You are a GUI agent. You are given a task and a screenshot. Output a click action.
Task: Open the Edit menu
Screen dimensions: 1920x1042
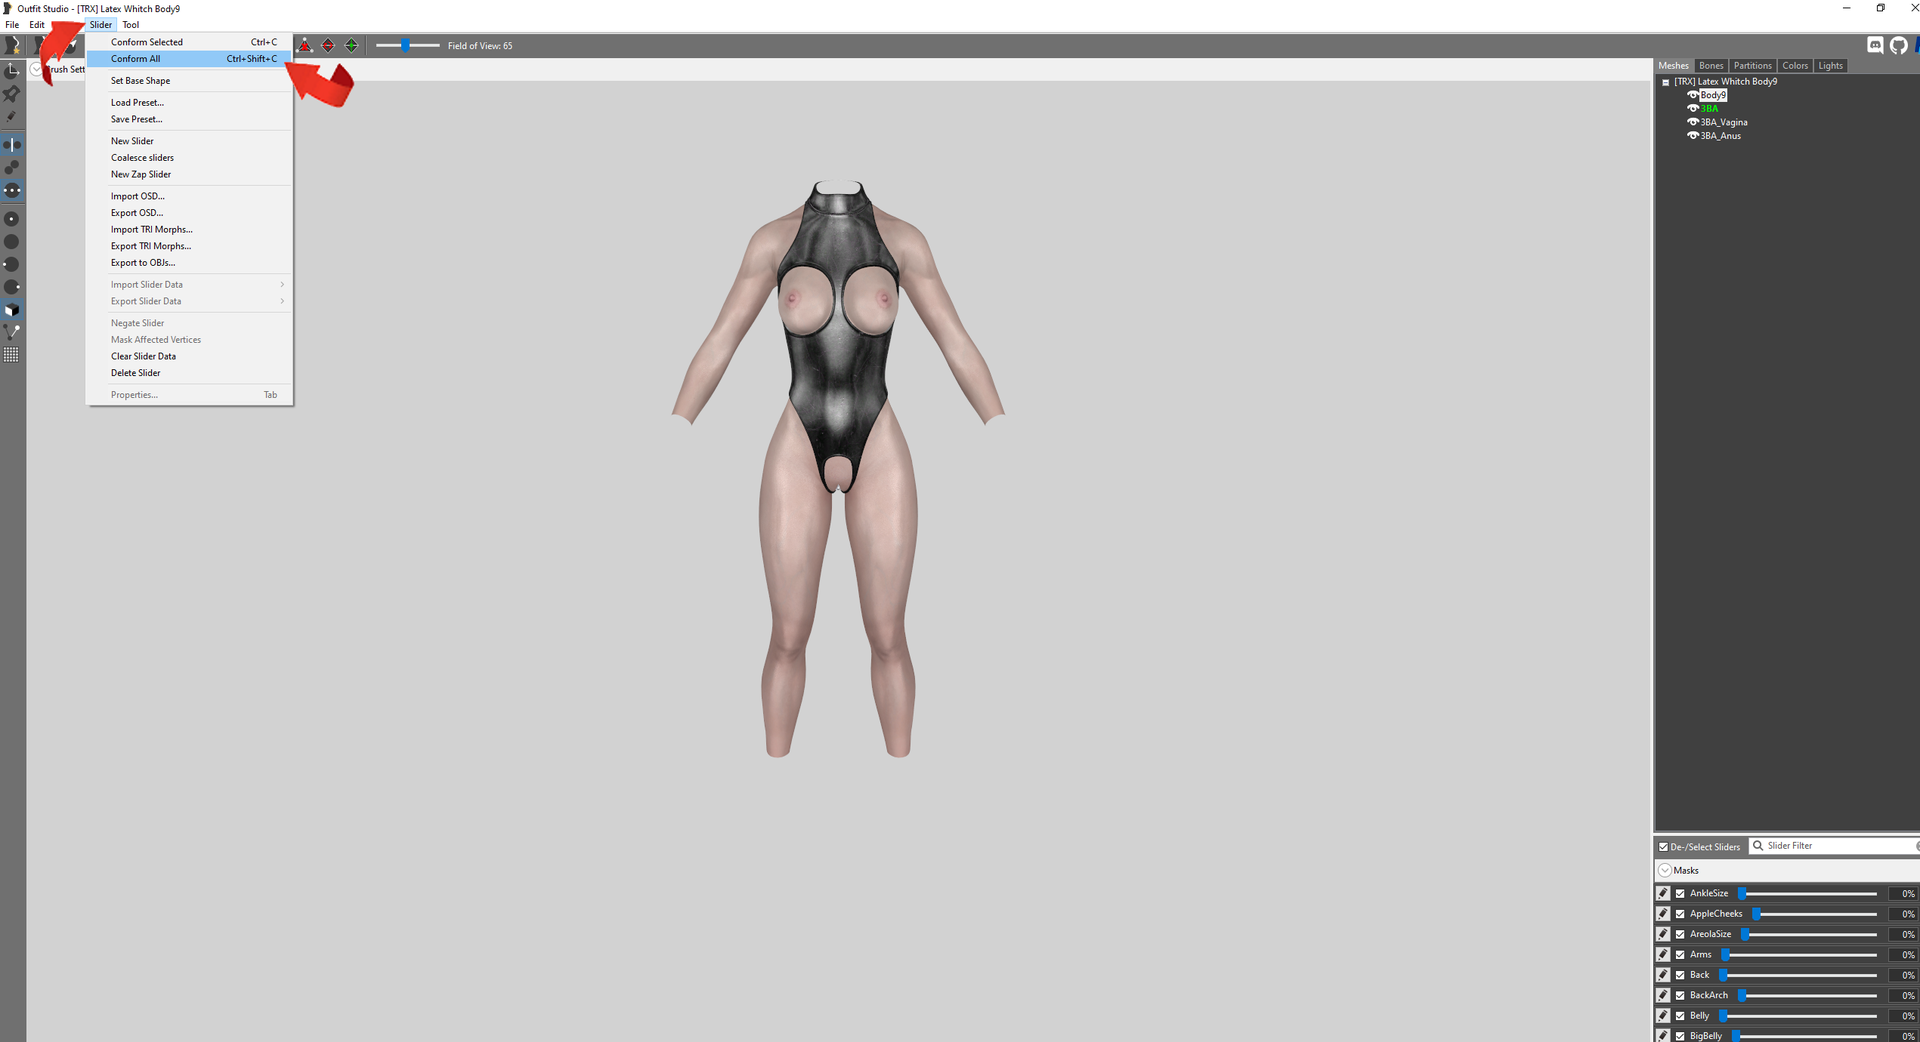coord(37,25)
